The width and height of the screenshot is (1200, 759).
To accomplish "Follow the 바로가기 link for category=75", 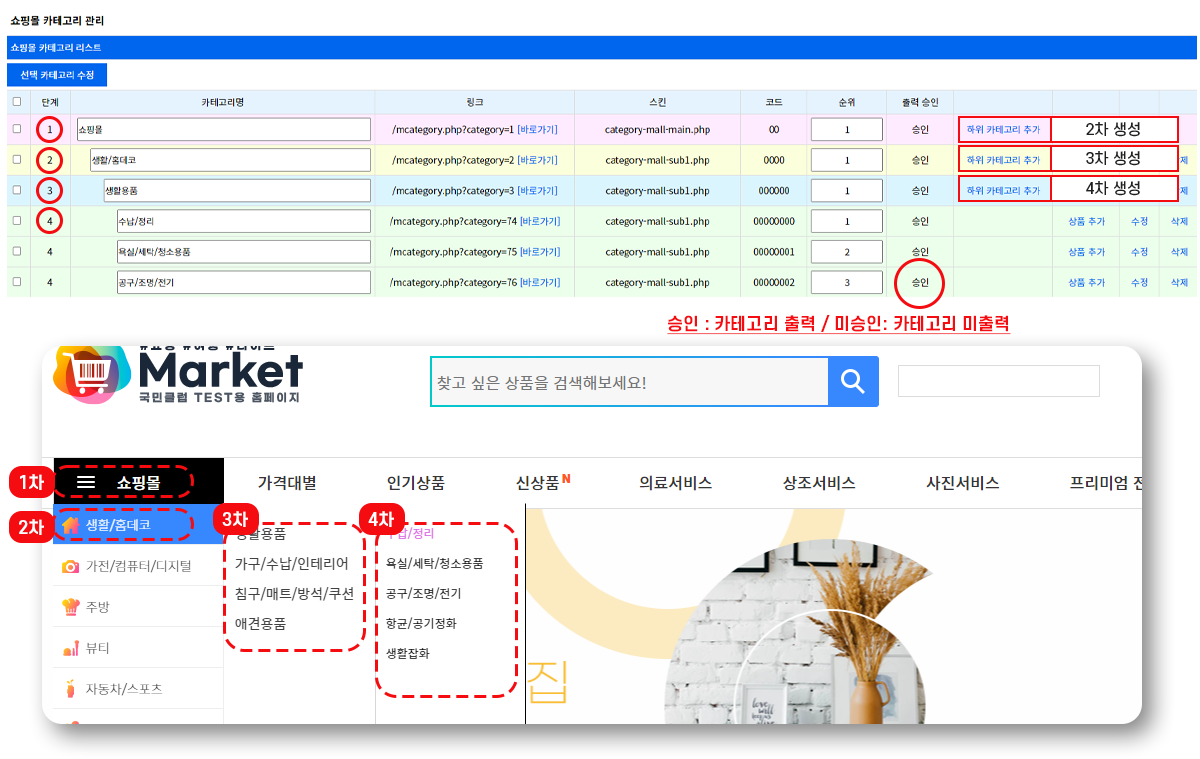I will click(540, 252).
